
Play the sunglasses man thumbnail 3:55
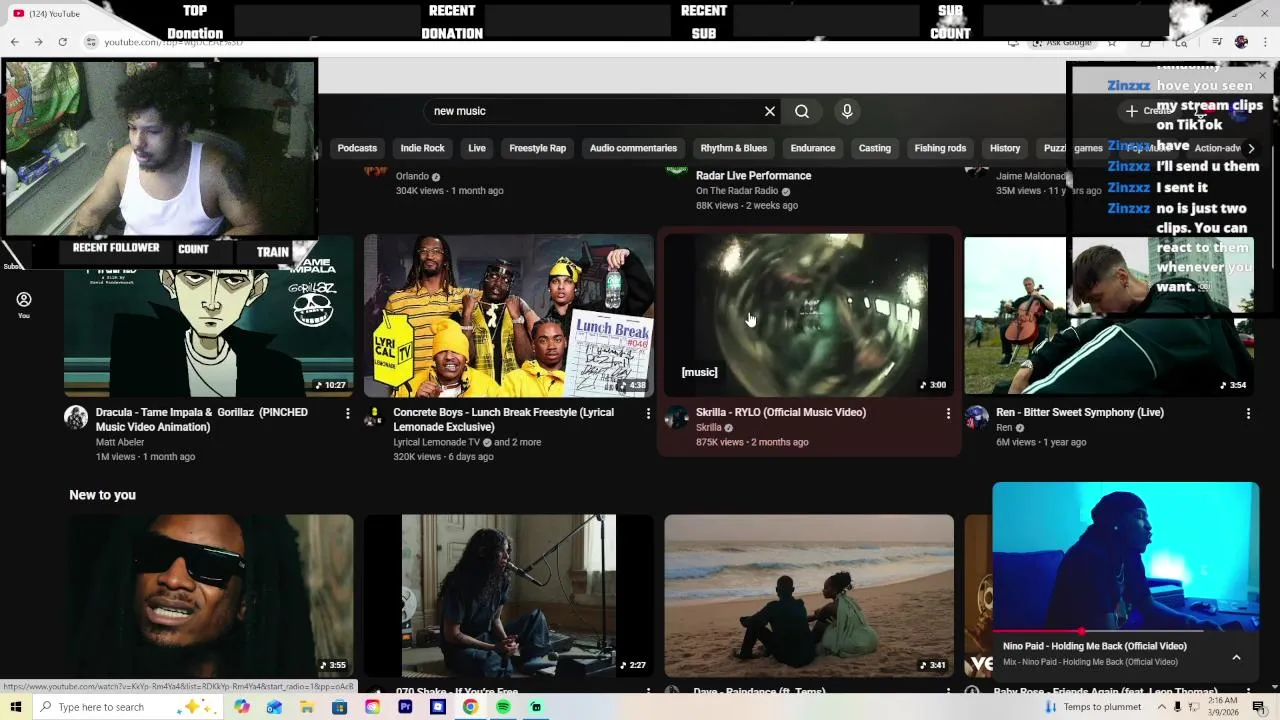(x=208, y=596)
